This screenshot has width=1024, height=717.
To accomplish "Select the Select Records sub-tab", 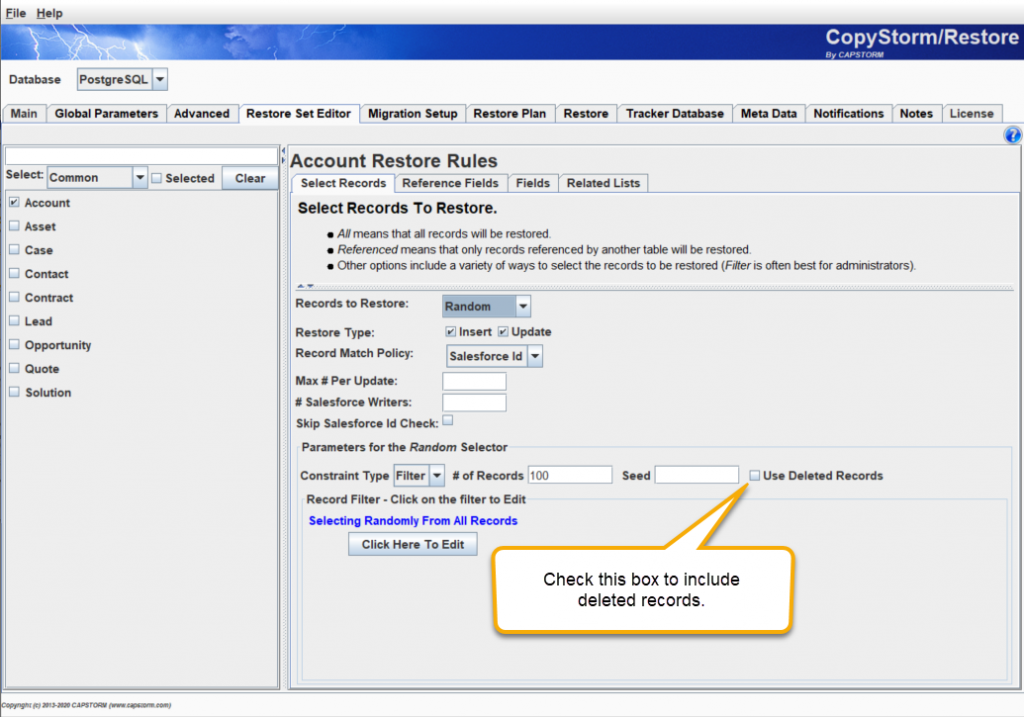I will 344,183.
